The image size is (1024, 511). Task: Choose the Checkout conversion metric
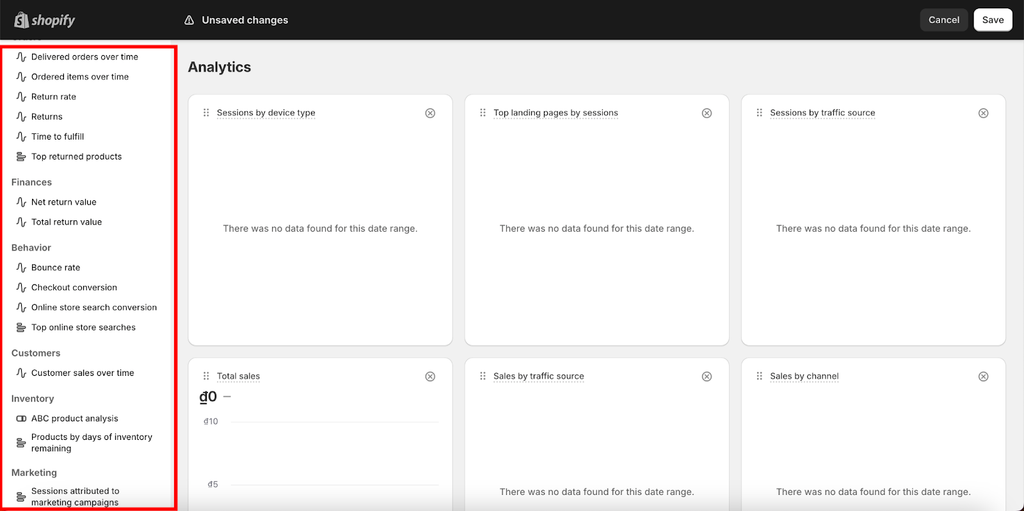click(74, 288)
